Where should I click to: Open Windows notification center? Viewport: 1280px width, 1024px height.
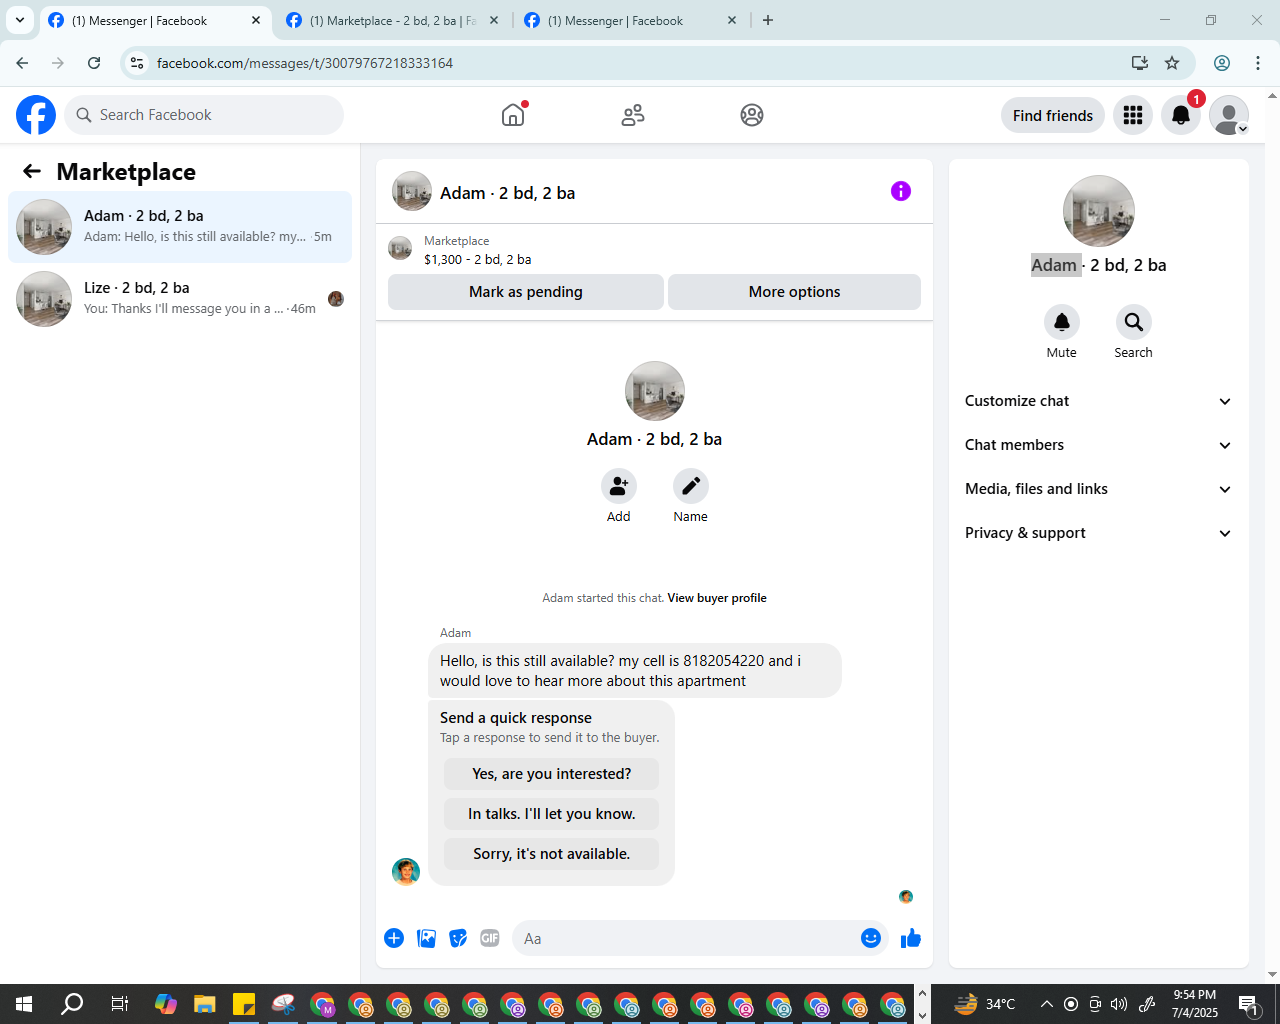coord(1249,1004)
